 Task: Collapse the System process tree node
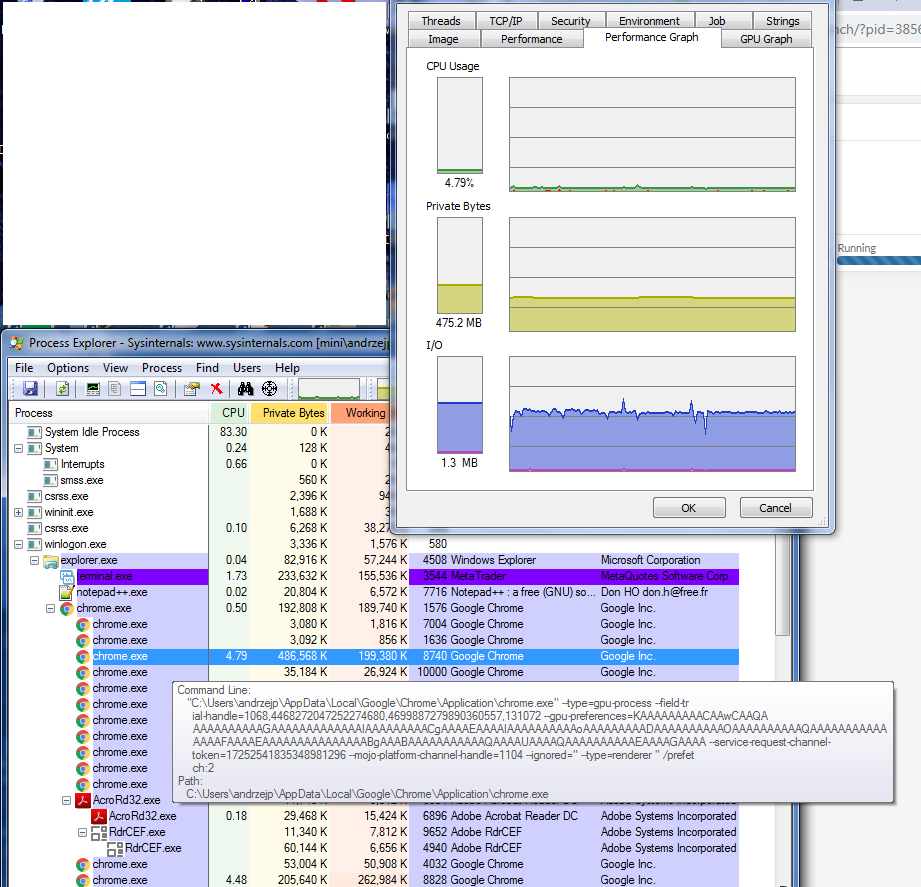click(19, 448)
